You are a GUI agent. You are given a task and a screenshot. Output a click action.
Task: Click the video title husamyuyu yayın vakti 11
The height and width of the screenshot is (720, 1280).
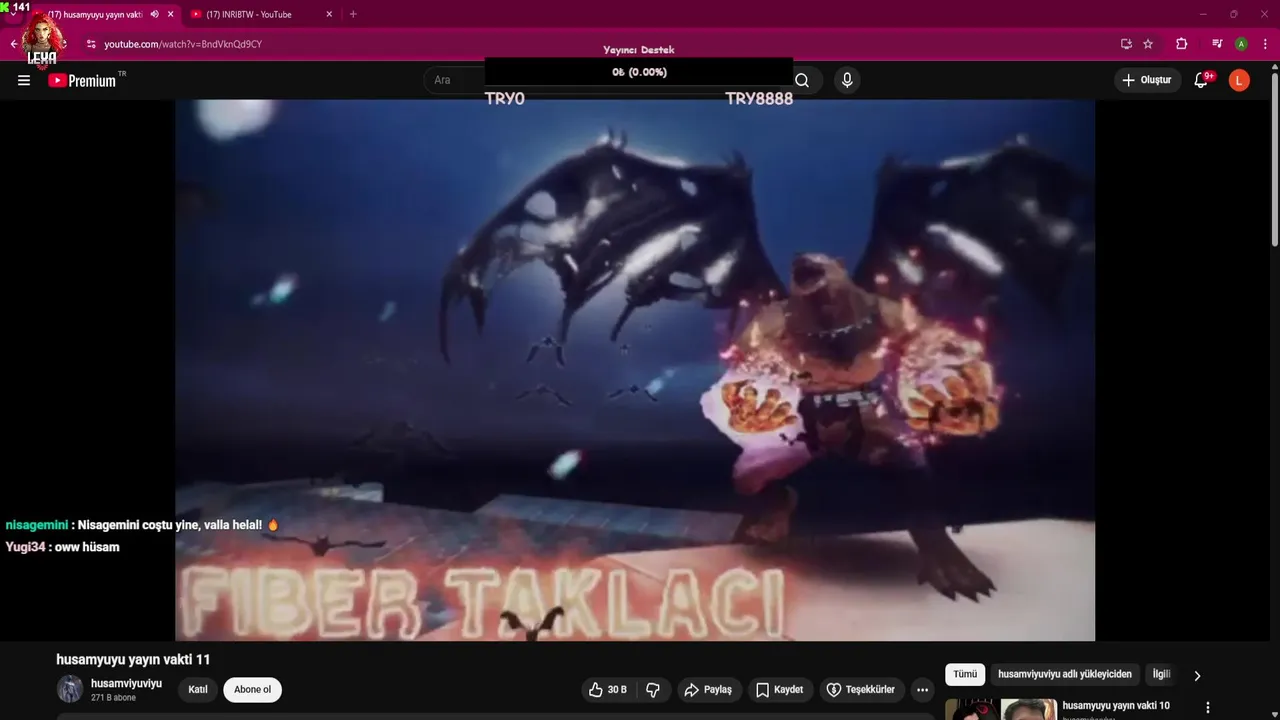click(133, 660)
